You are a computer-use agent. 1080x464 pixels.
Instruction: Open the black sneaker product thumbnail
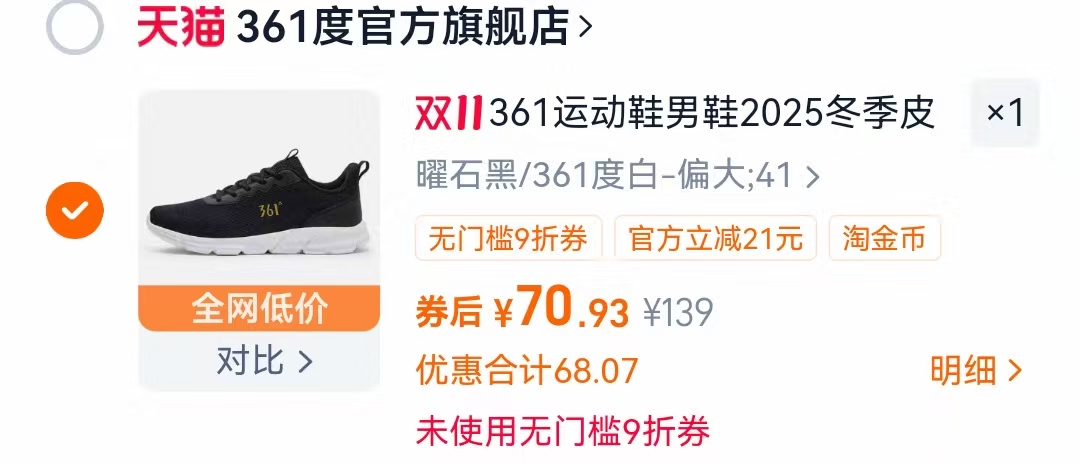point(259,187)
